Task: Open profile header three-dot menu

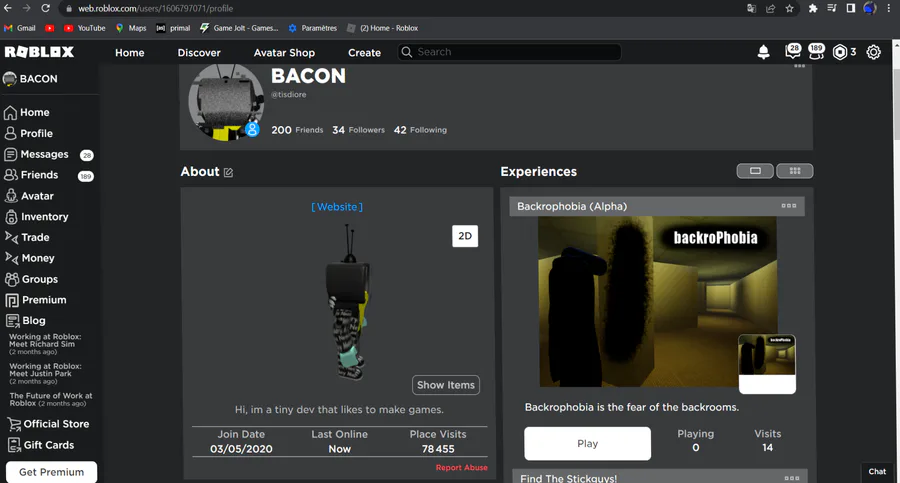Action: tap(800, 66)
